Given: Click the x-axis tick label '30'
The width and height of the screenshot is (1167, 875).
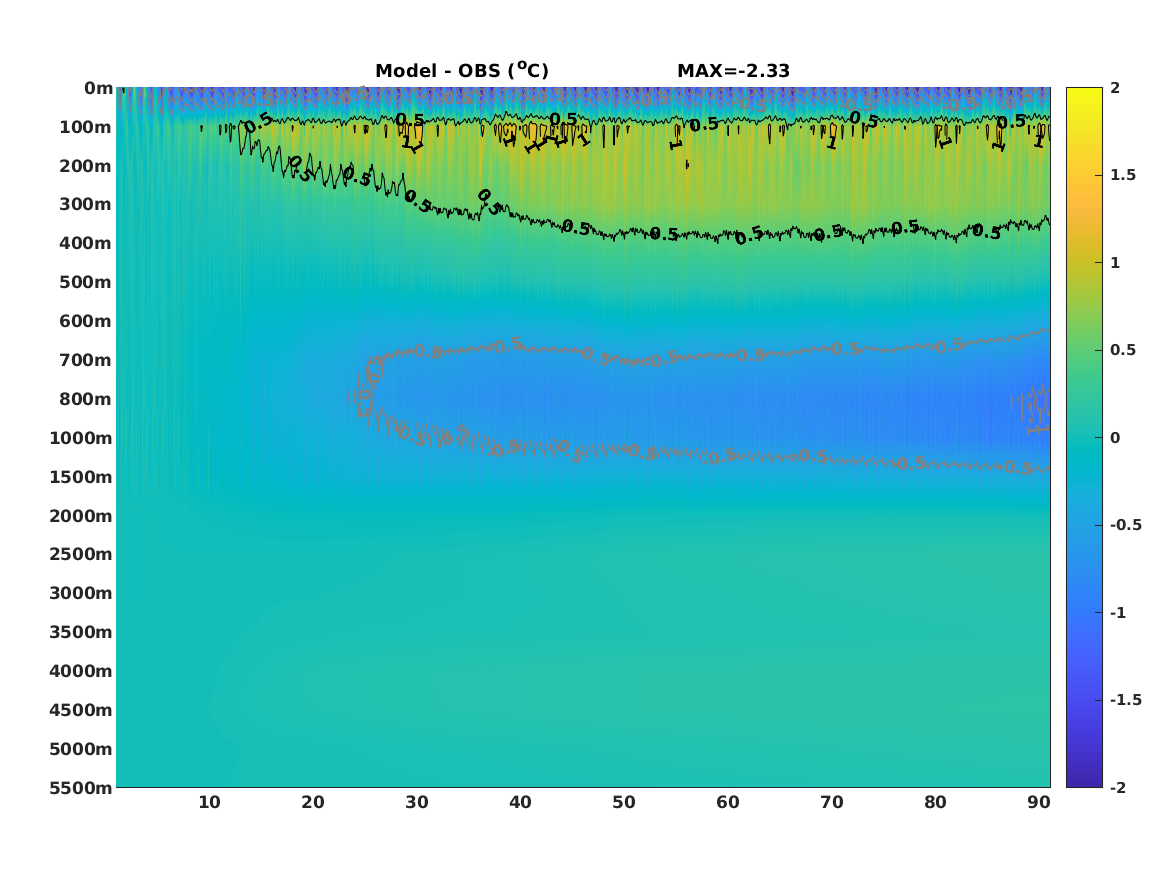Looking at the screenshot, I should click(417, 802).
